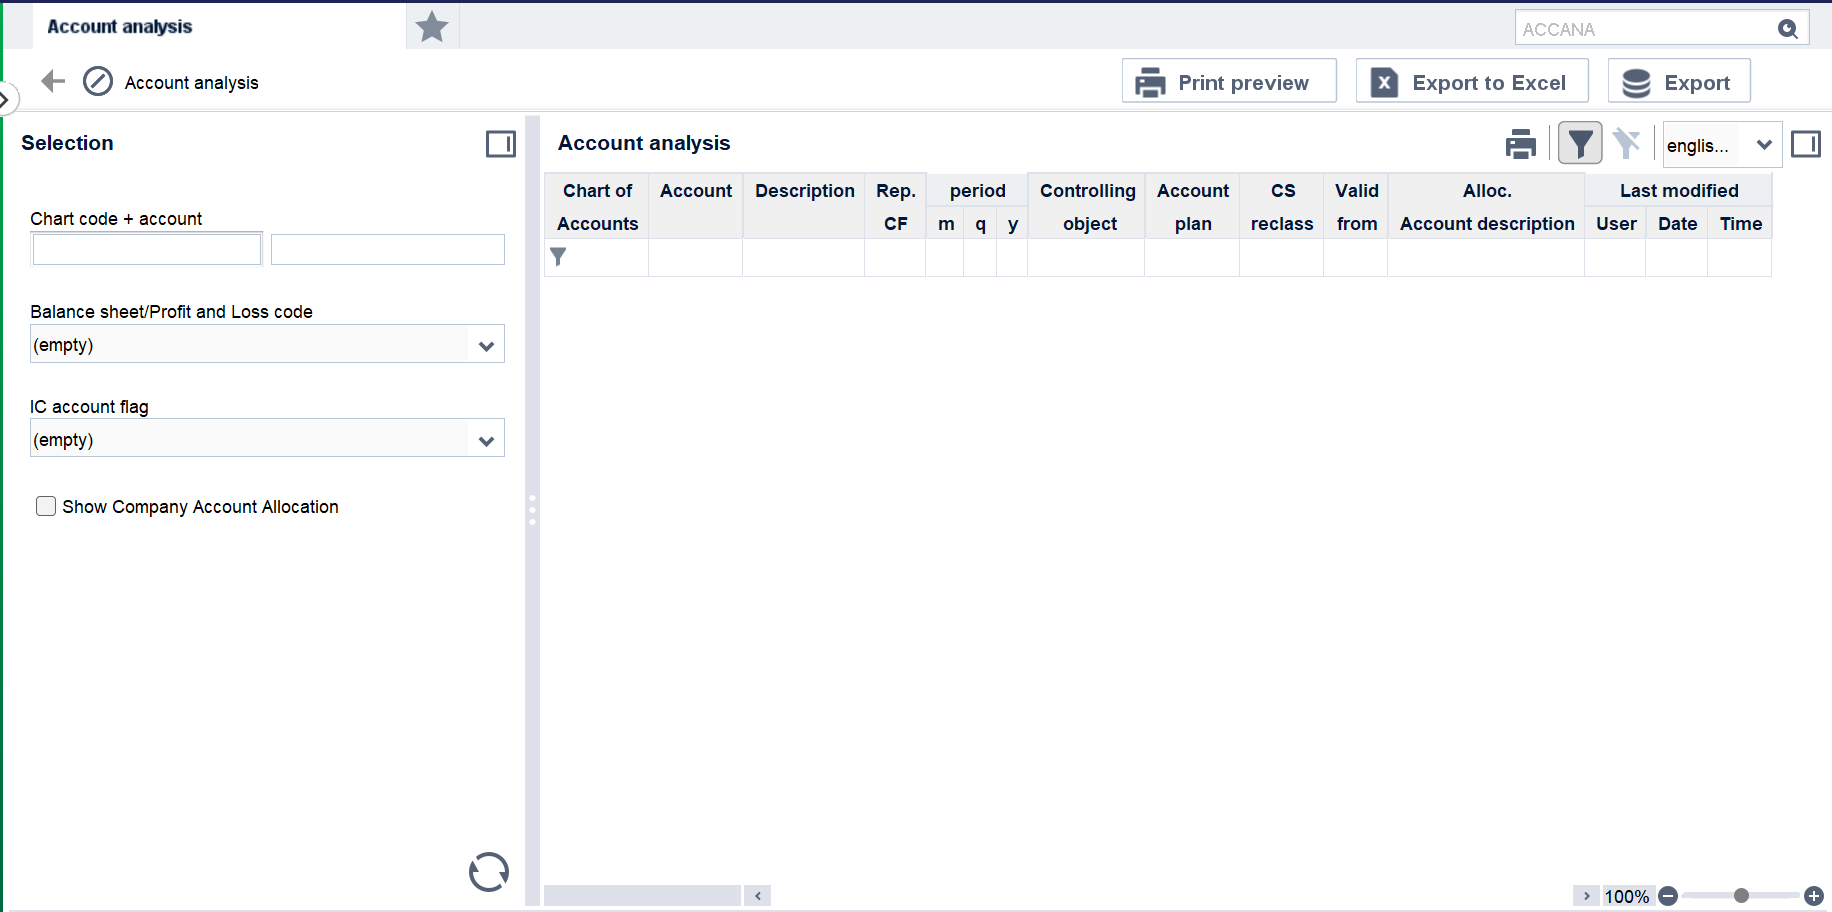Click the cancel circle icon beside Account analysis
Viewport: 1832px width, 912px height.
98,81
